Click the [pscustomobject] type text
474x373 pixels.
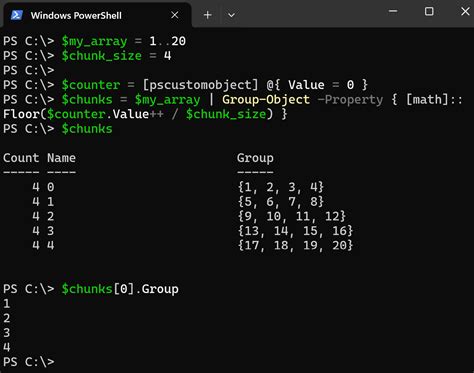click(x=200, y=85)
